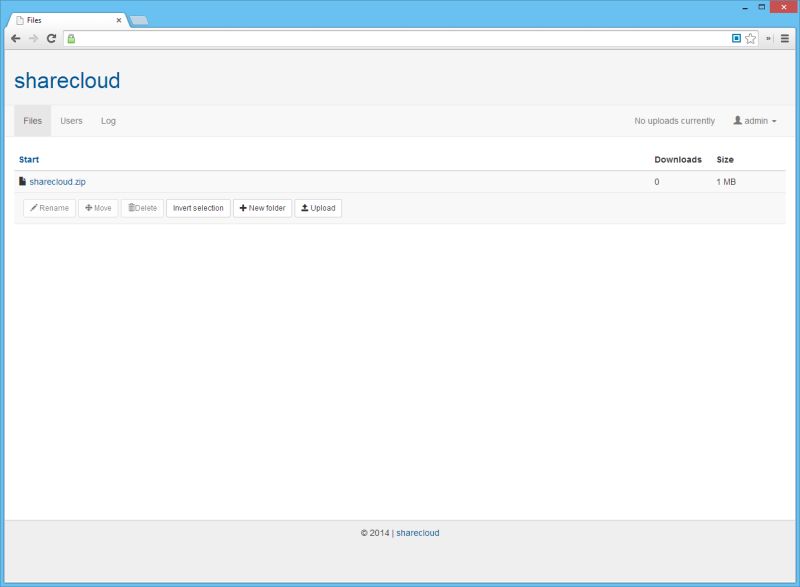
Task: Select the Rename pencil icon
Action: (32, 208)
